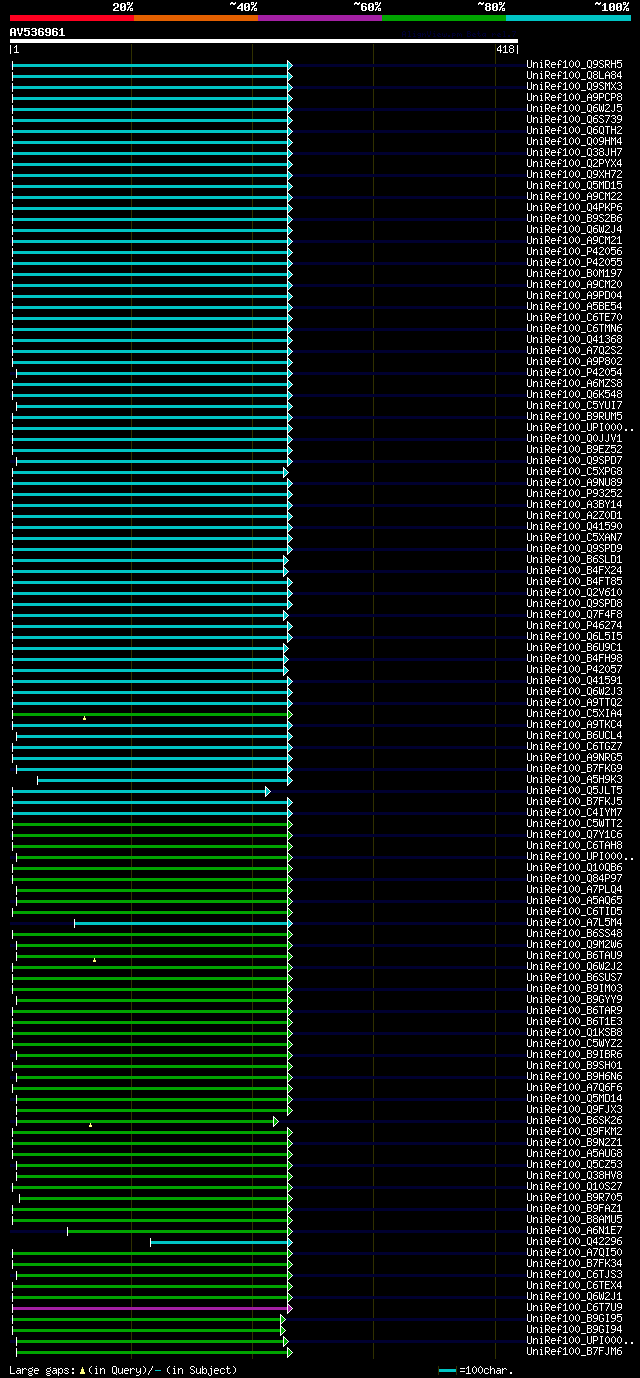640x1378 pixels.
Task: Click the yellow query gap marker in row B6SK26
Action: tap(90, 1124)
